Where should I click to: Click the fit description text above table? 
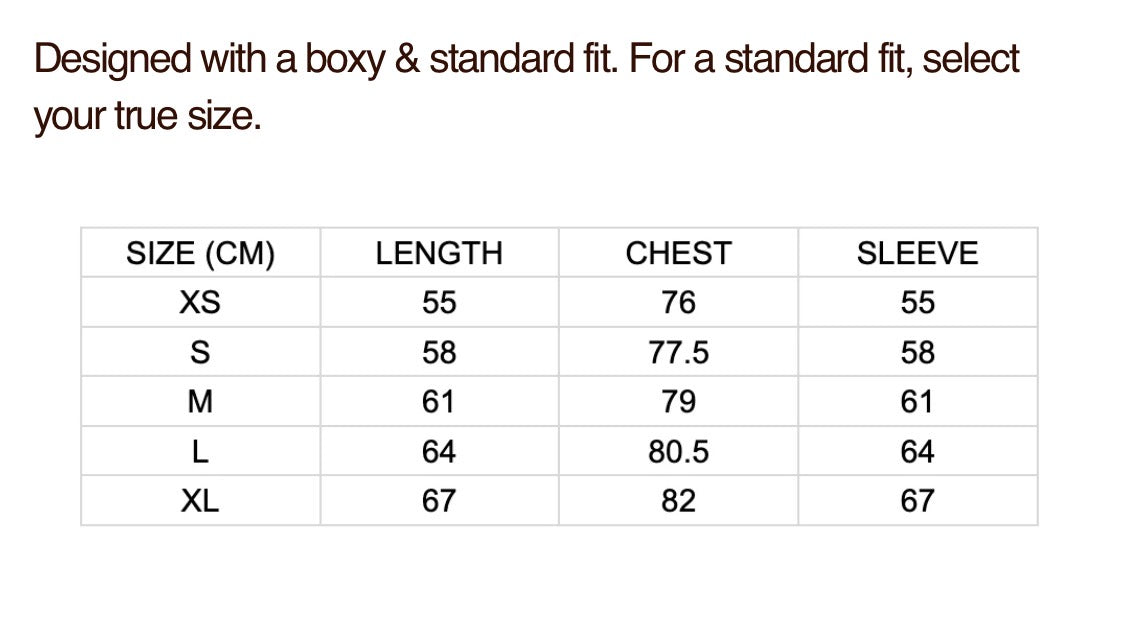click(x=526, y=87)
